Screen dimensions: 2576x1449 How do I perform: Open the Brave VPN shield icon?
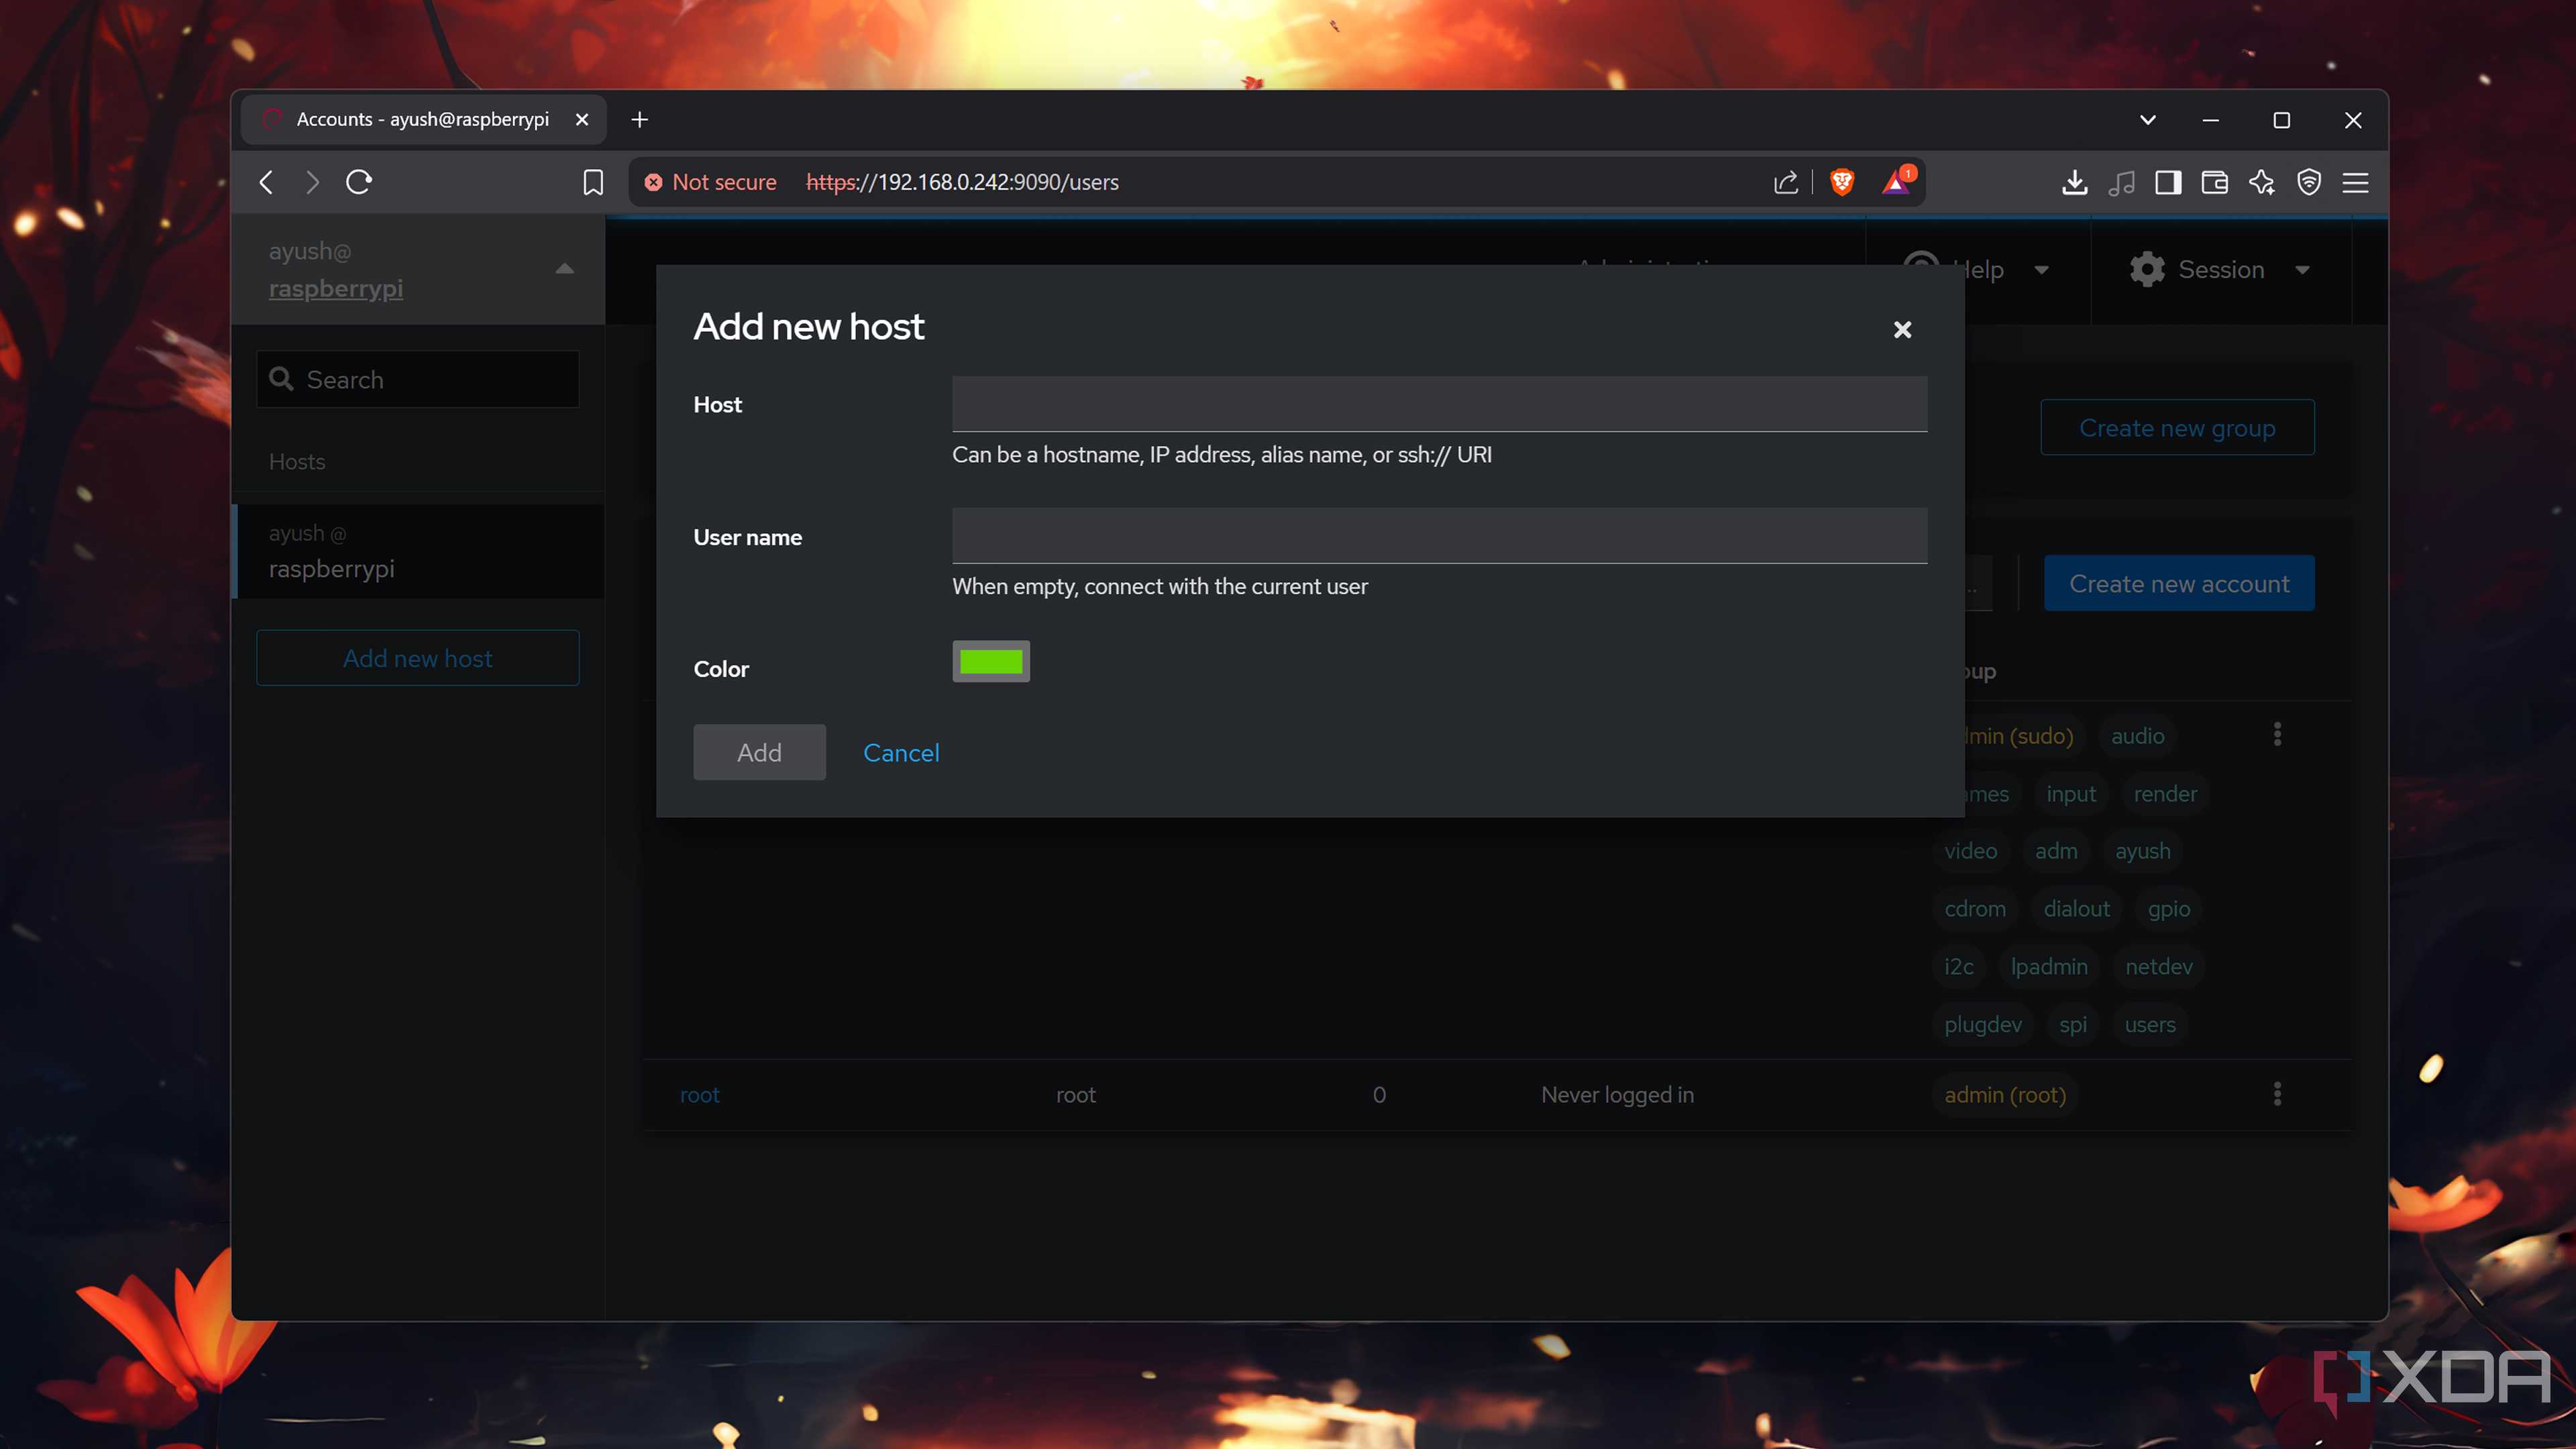click(x=2308, y=182)
